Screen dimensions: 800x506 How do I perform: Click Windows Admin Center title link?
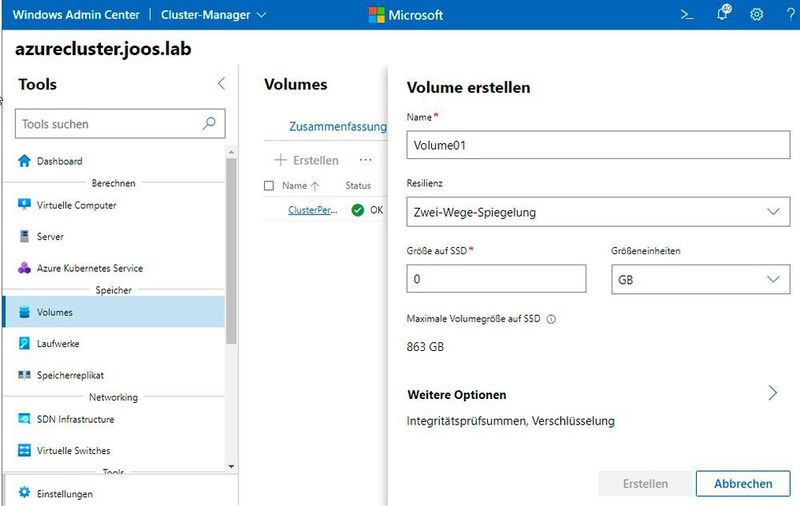click(x=76, y=15)
